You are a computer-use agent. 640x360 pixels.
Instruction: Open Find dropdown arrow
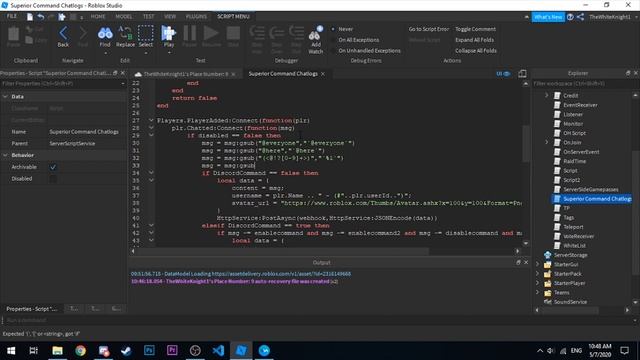coord(105,53)
